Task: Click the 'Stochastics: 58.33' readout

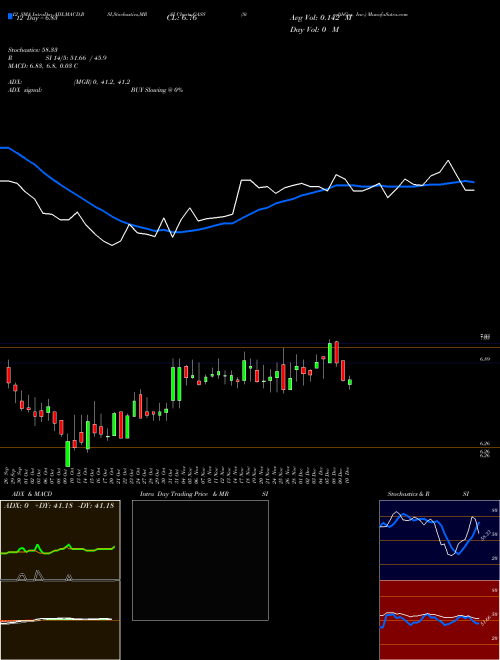Action: click(x=33, y=50)
